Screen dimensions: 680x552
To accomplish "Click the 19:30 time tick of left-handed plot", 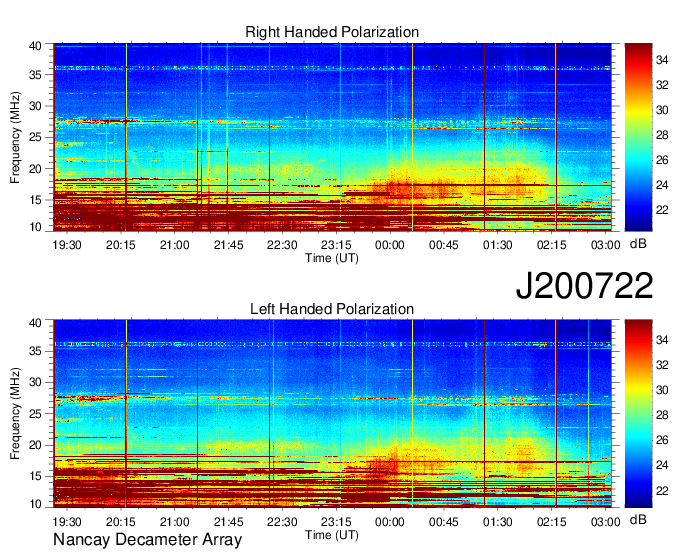I will pyautogui.click(x=67, y=521).
